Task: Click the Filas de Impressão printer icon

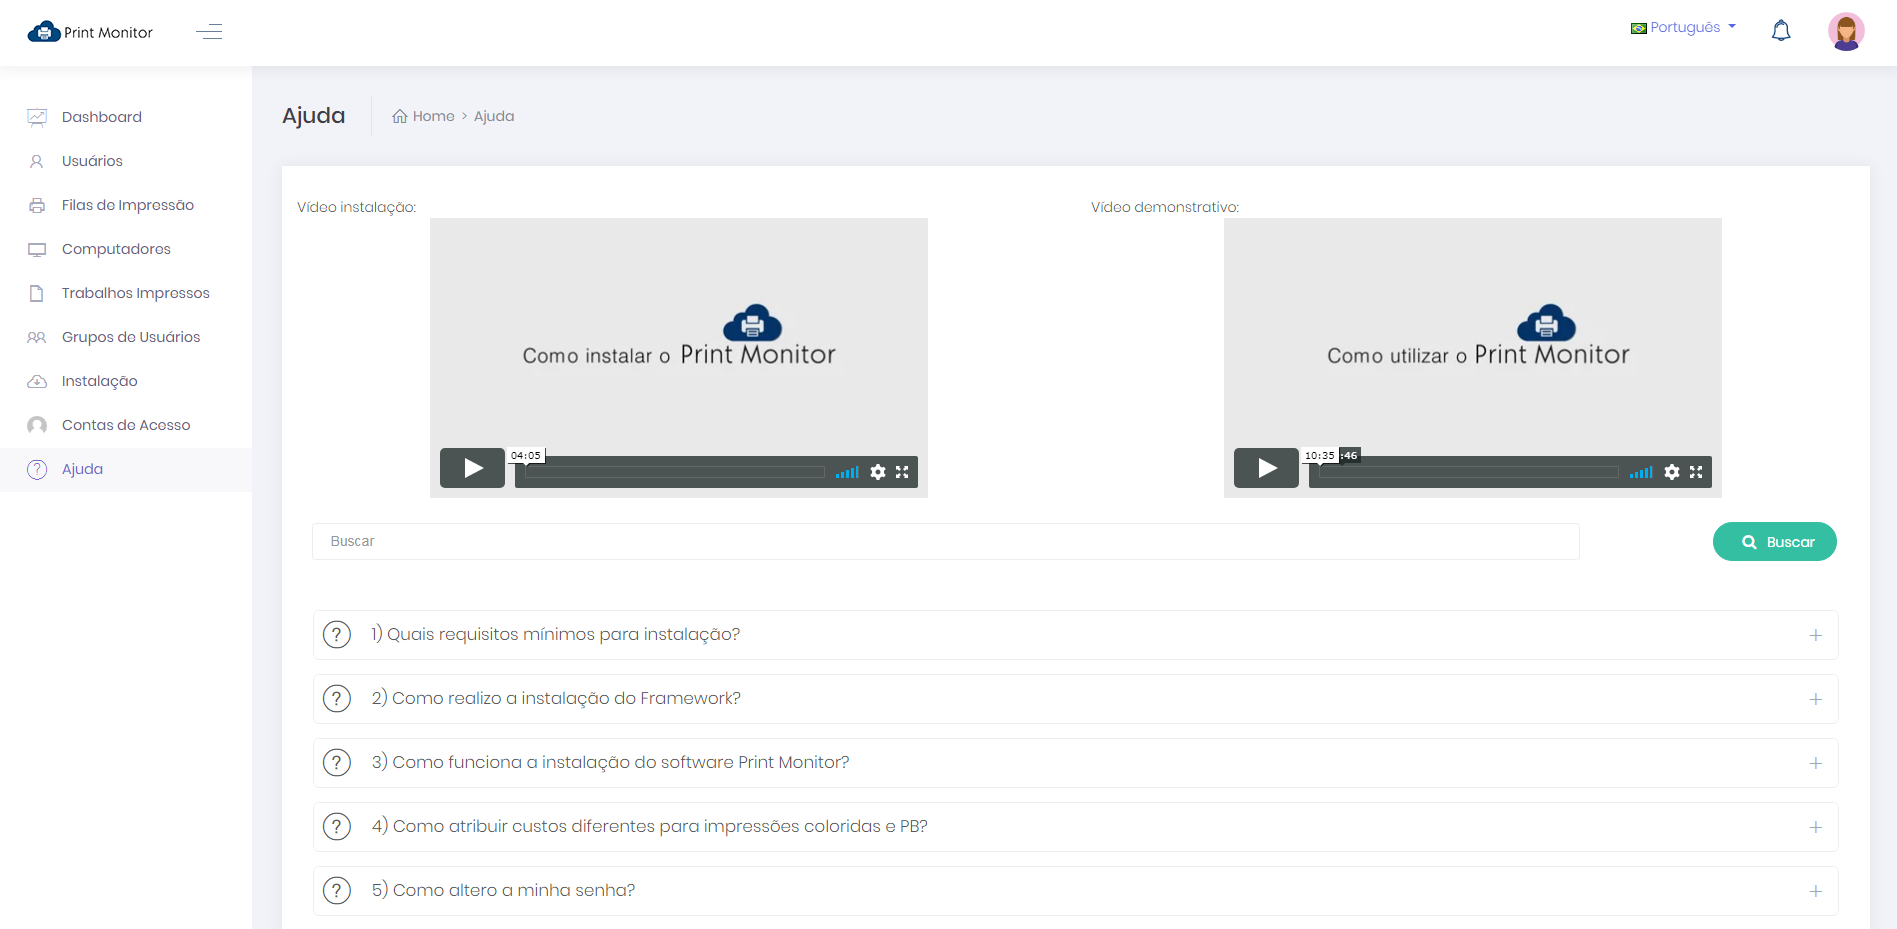Action: pyautogui.click(x=37, y=205)
